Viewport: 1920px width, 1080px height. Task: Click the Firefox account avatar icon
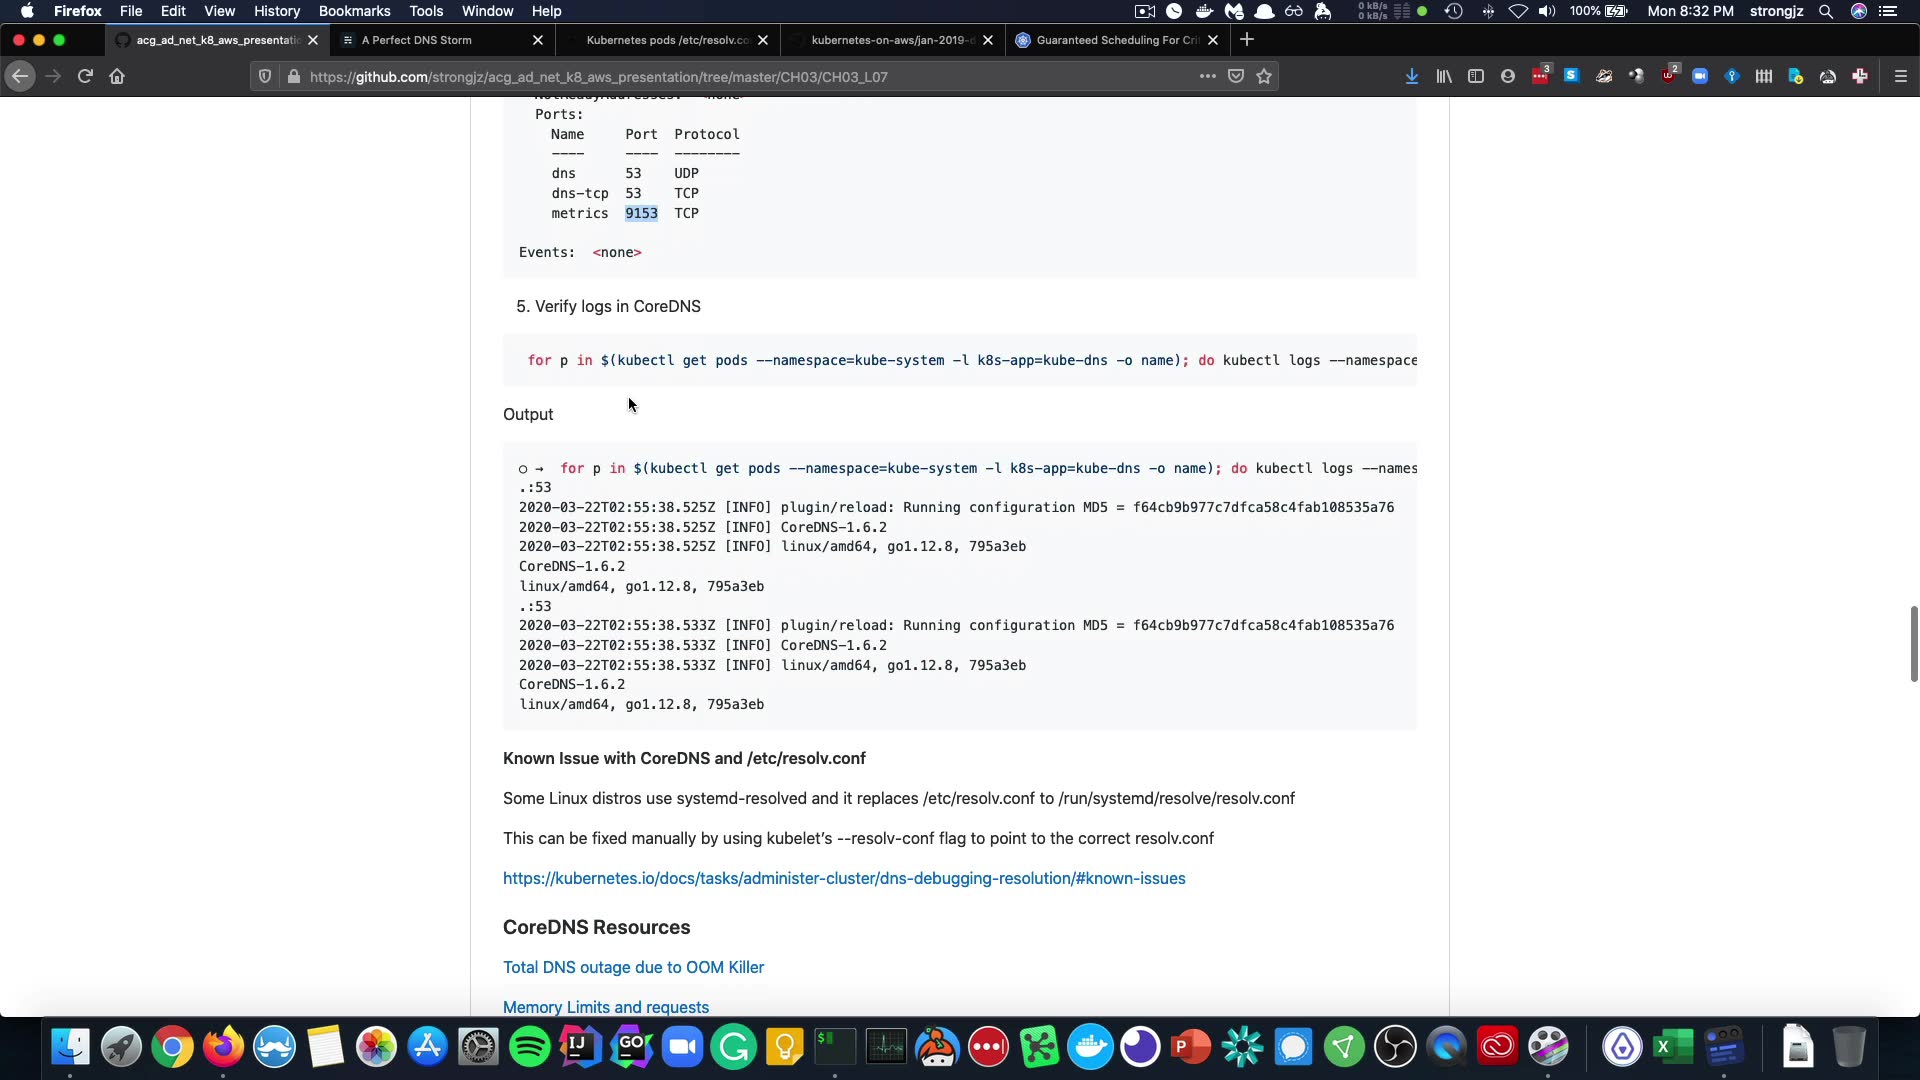(1508, 77)
